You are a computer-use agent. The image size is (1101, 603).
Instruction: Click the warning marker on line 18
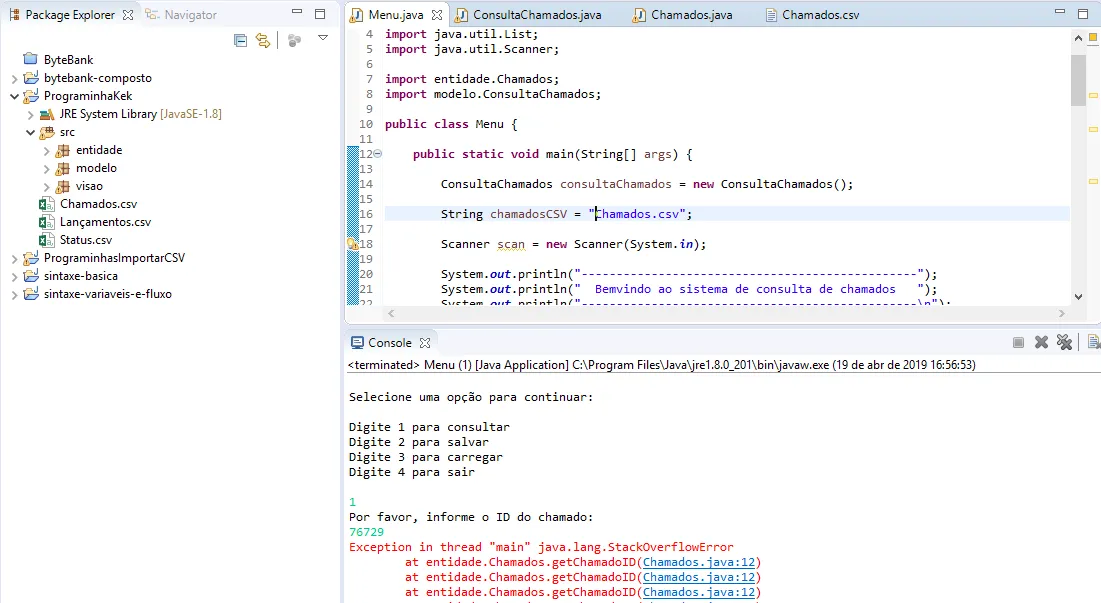pos(352,244)
